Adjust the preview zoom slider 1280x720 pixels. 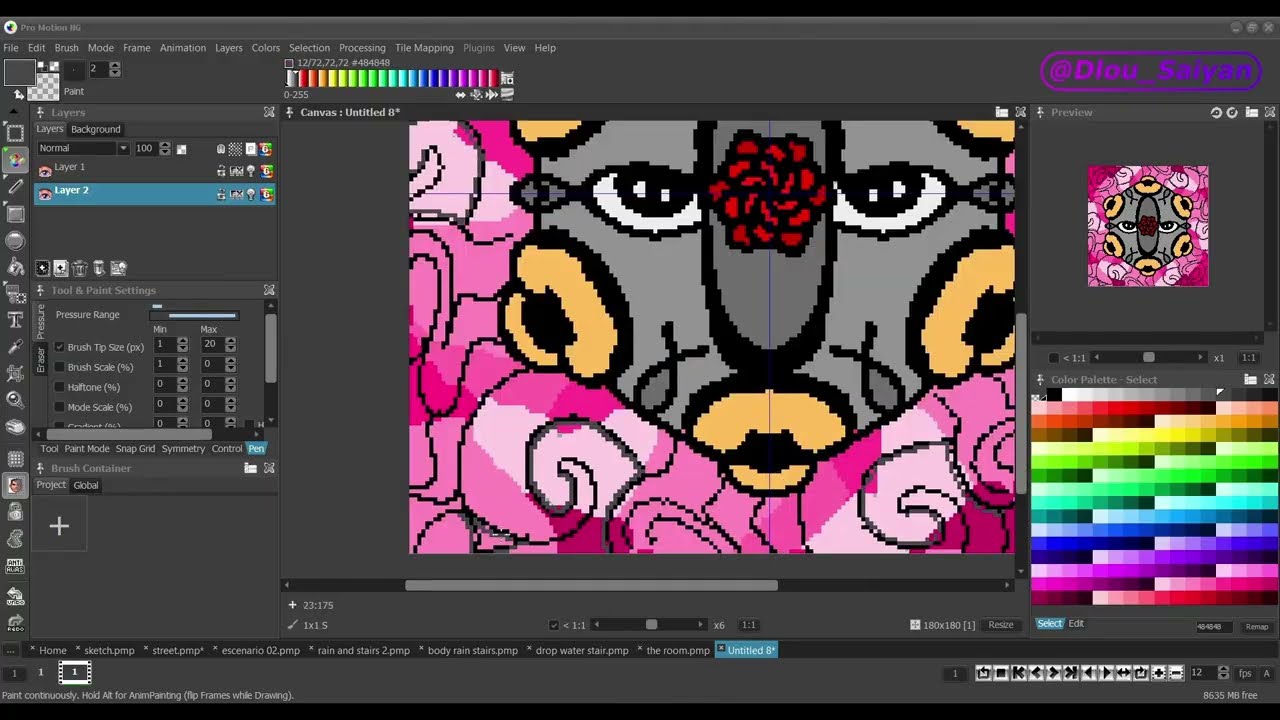1148,357
